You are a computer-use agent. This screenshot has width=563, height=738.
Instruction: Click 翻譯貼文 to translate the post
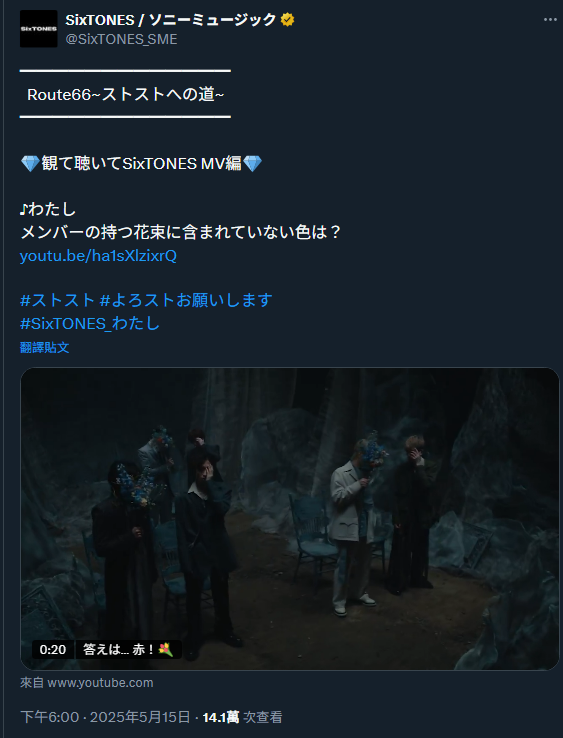(x=45, y=348)
